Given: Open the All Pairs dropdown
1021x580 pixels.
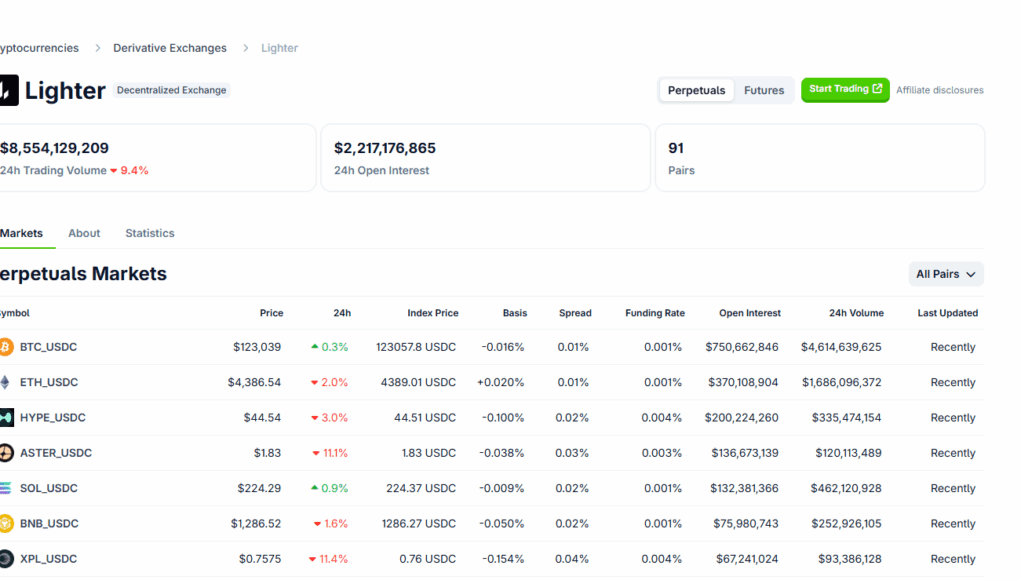Looking at the screenshot, I should 945,274.
